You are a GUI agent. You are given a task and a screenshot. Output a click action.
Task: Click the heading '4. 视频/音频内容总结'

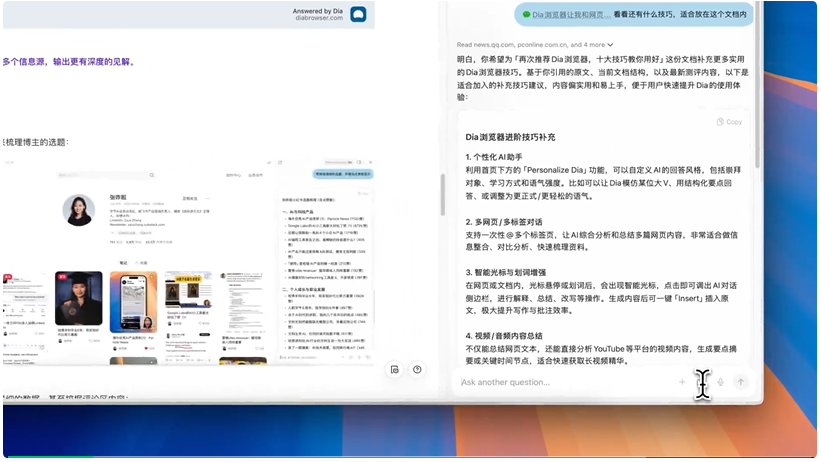point(504,336)
